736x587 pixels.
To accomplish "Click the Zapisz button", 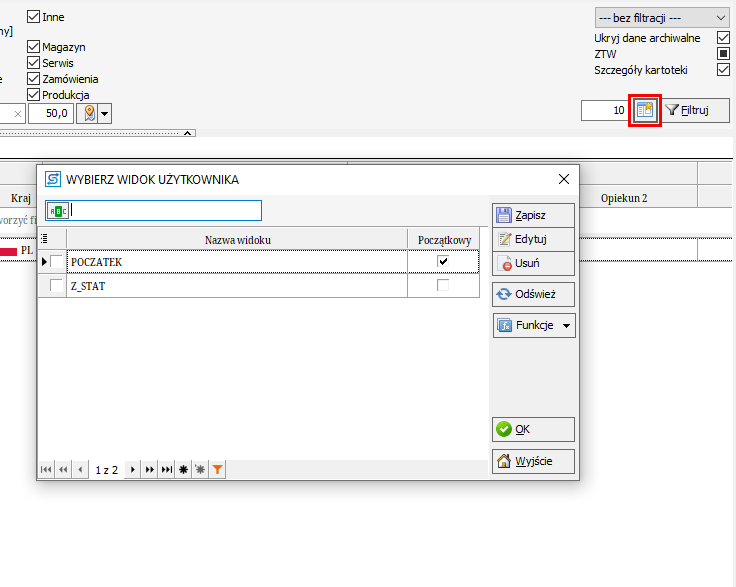I will tap(519, 216).
